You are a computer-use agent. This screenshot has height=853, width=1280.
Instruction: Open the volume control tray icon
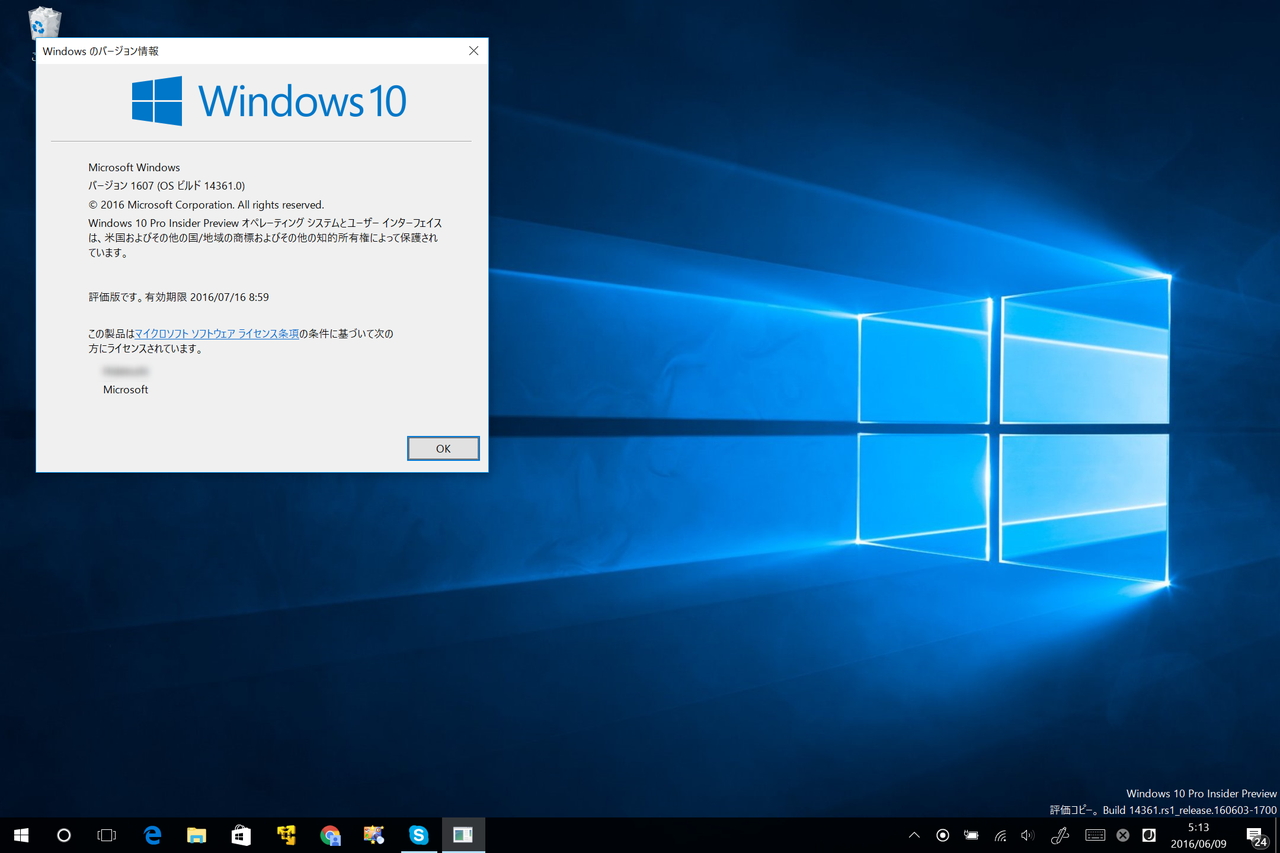coord(1028,835)
